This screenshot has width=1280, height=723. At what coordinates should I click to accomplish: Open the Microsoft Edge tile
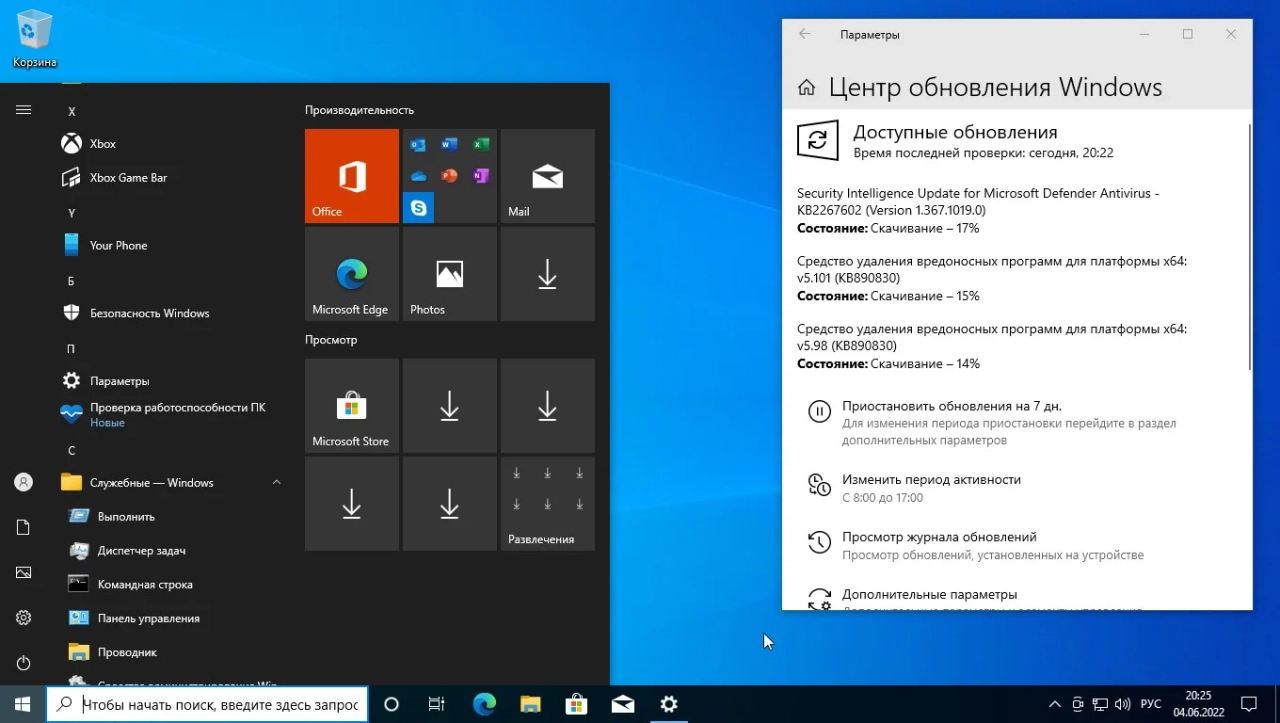[352, 274]
